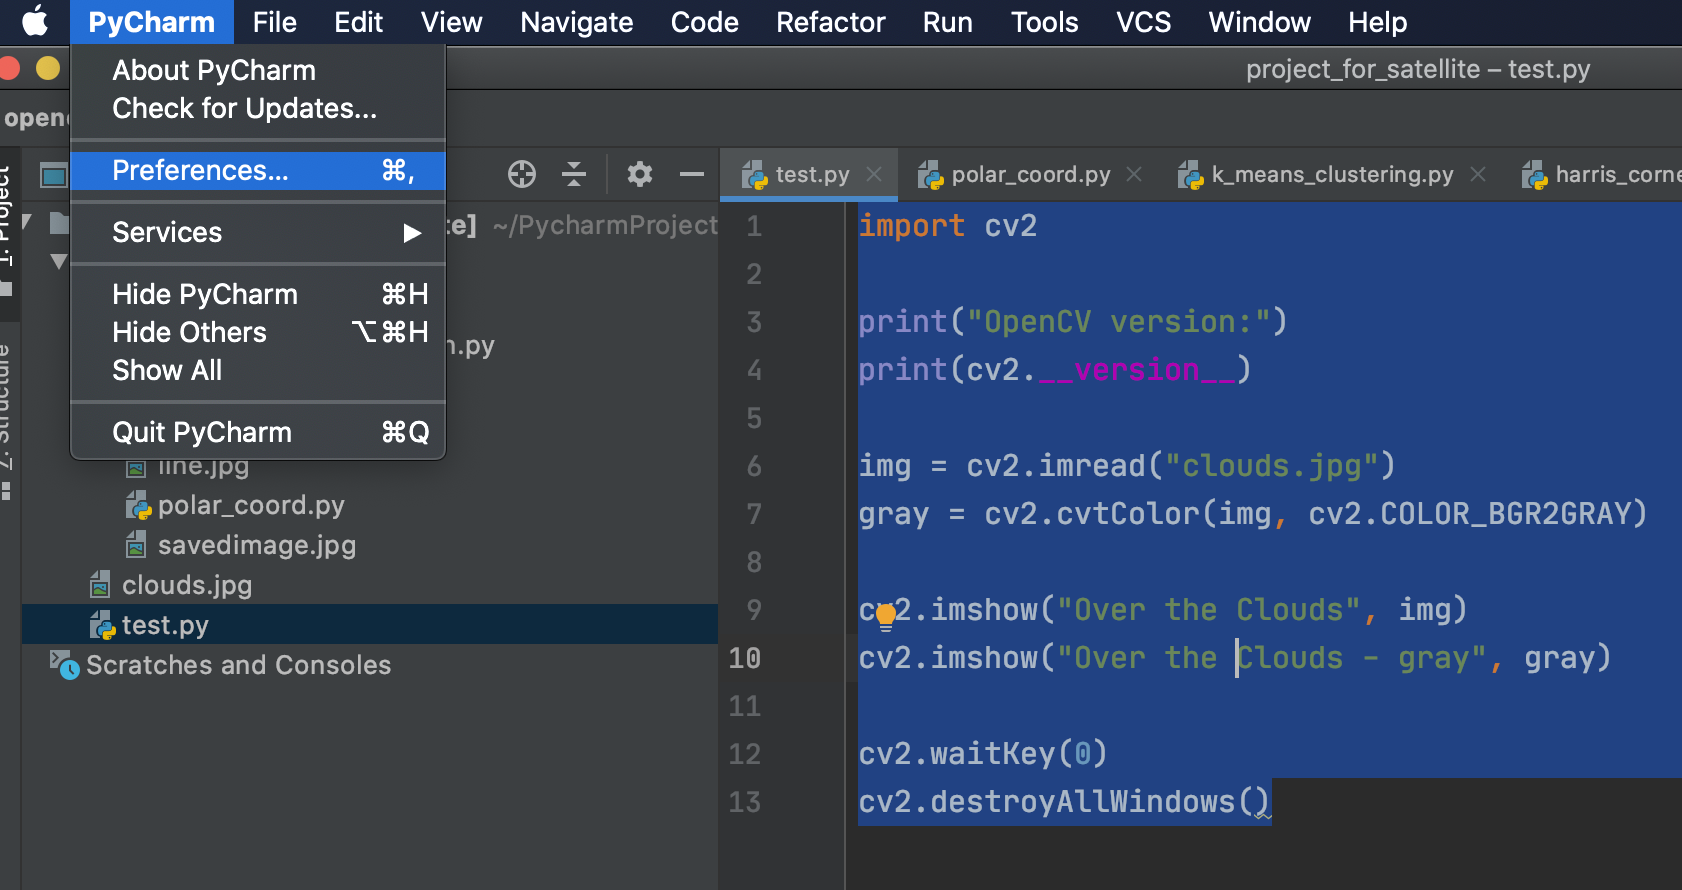
Task: Click the Collapse All icon in Project panel
Action: pos(574,174)
